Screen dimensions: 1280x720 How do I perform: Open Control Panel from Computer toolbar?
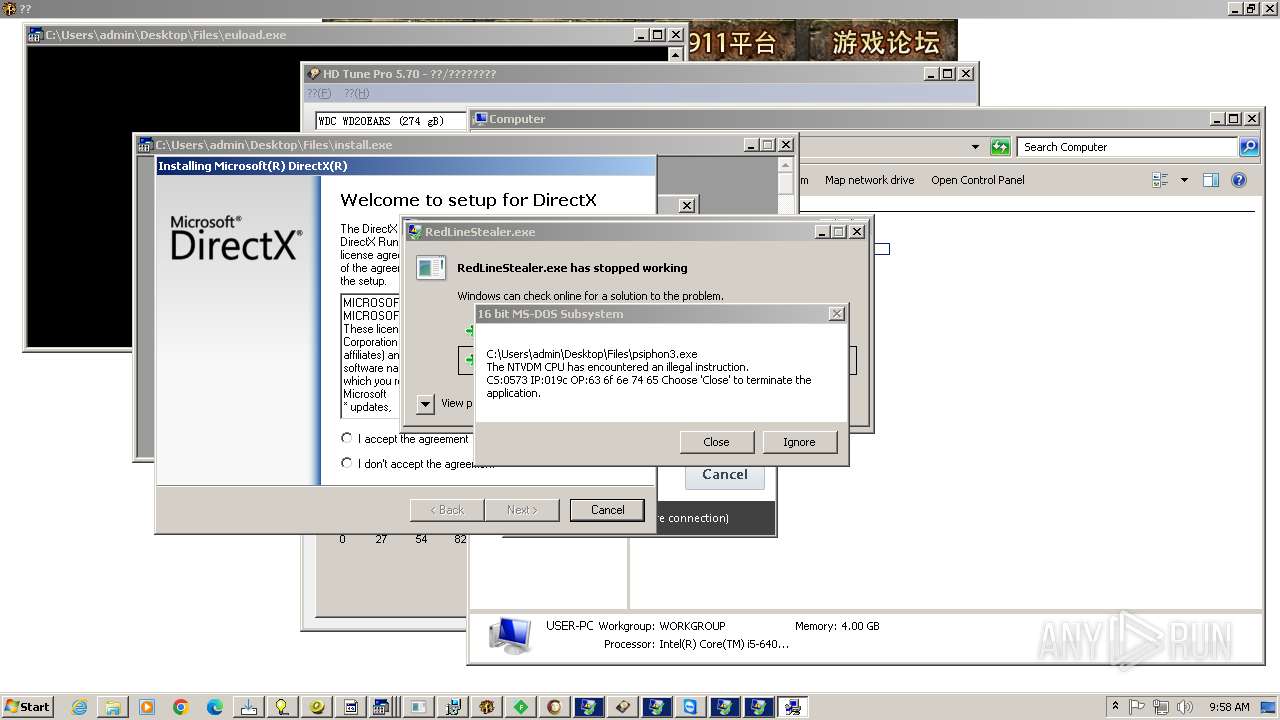(x=978, y=180)
